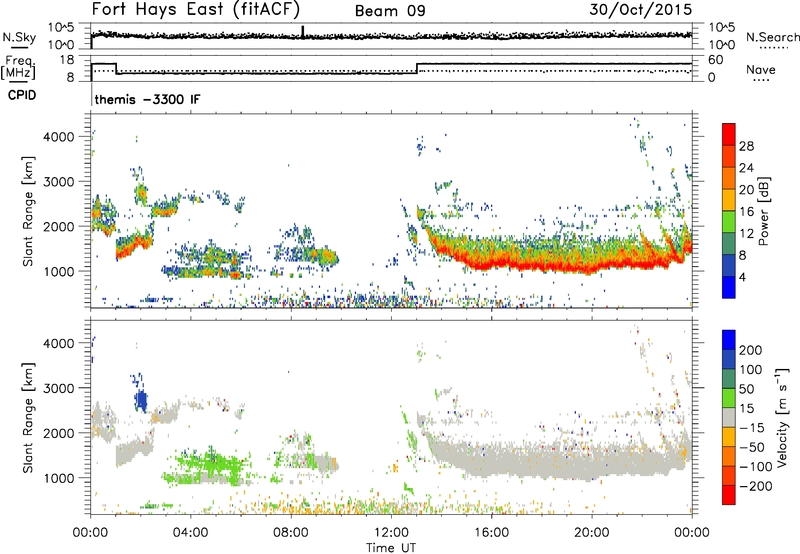Click the 200 value on Velocity scale
The image size is (800, 554).
click(751, 350)
